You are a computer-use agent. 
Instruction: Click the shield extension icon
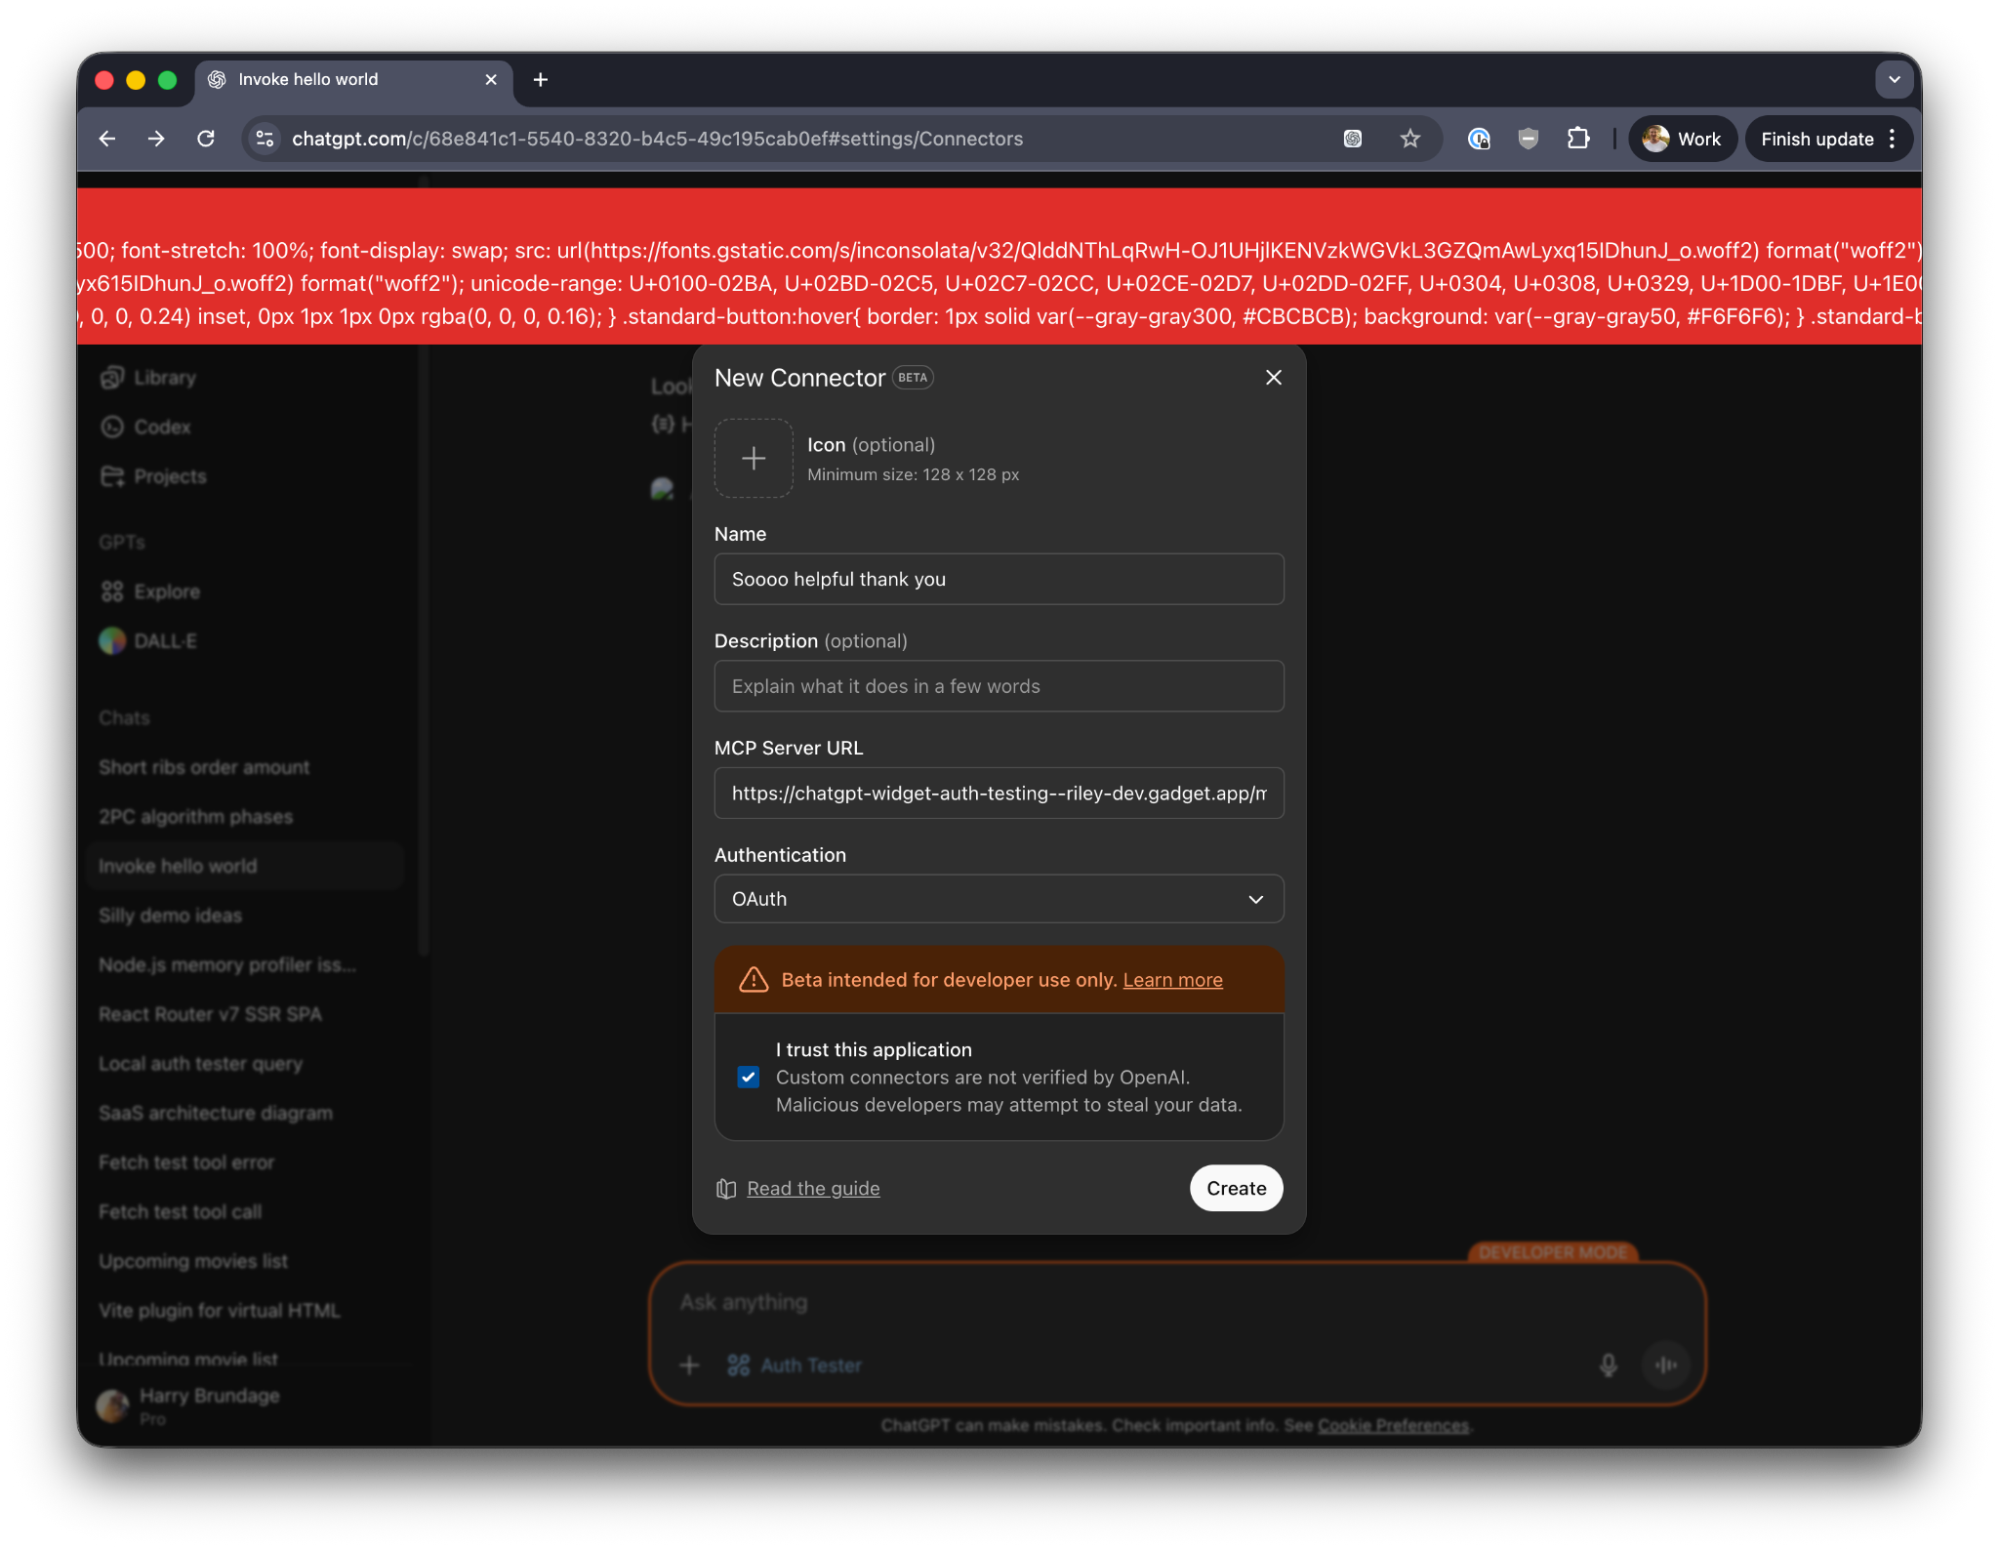pyautogui.click(x=1528, y=139)
